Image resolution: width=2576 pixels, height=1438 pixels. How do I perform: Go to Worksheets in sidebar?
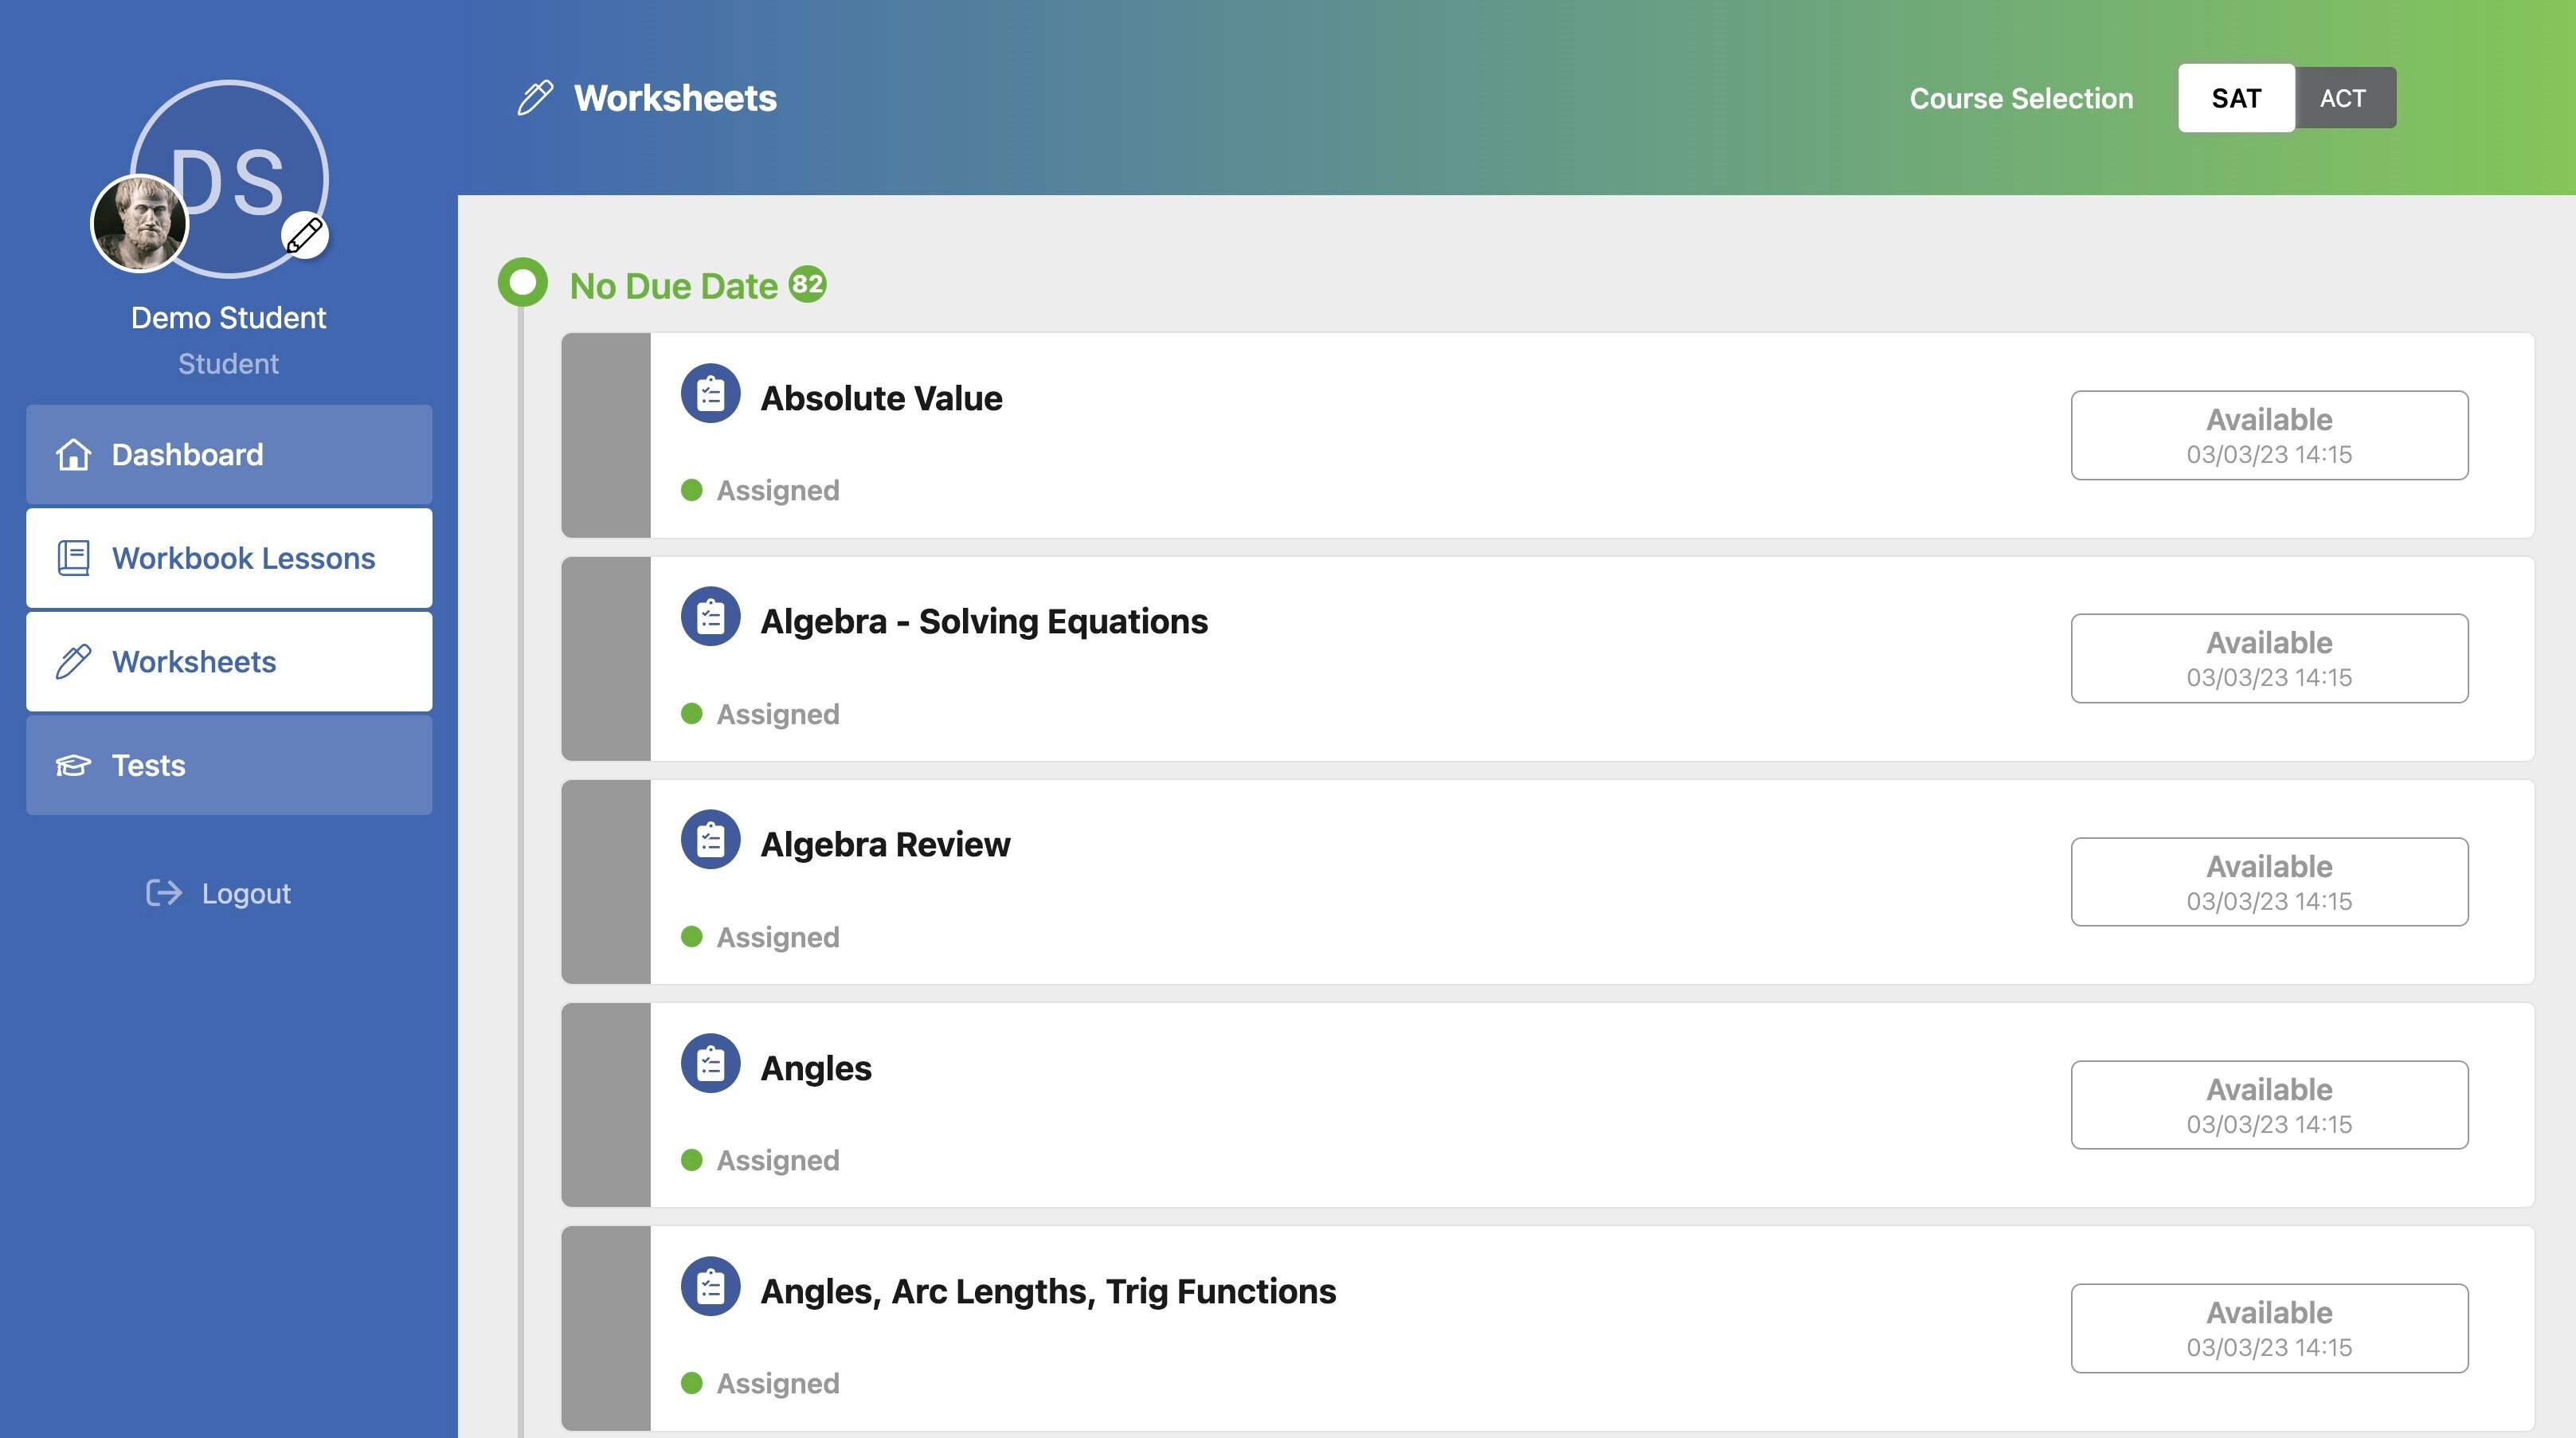tap(229, 662)
